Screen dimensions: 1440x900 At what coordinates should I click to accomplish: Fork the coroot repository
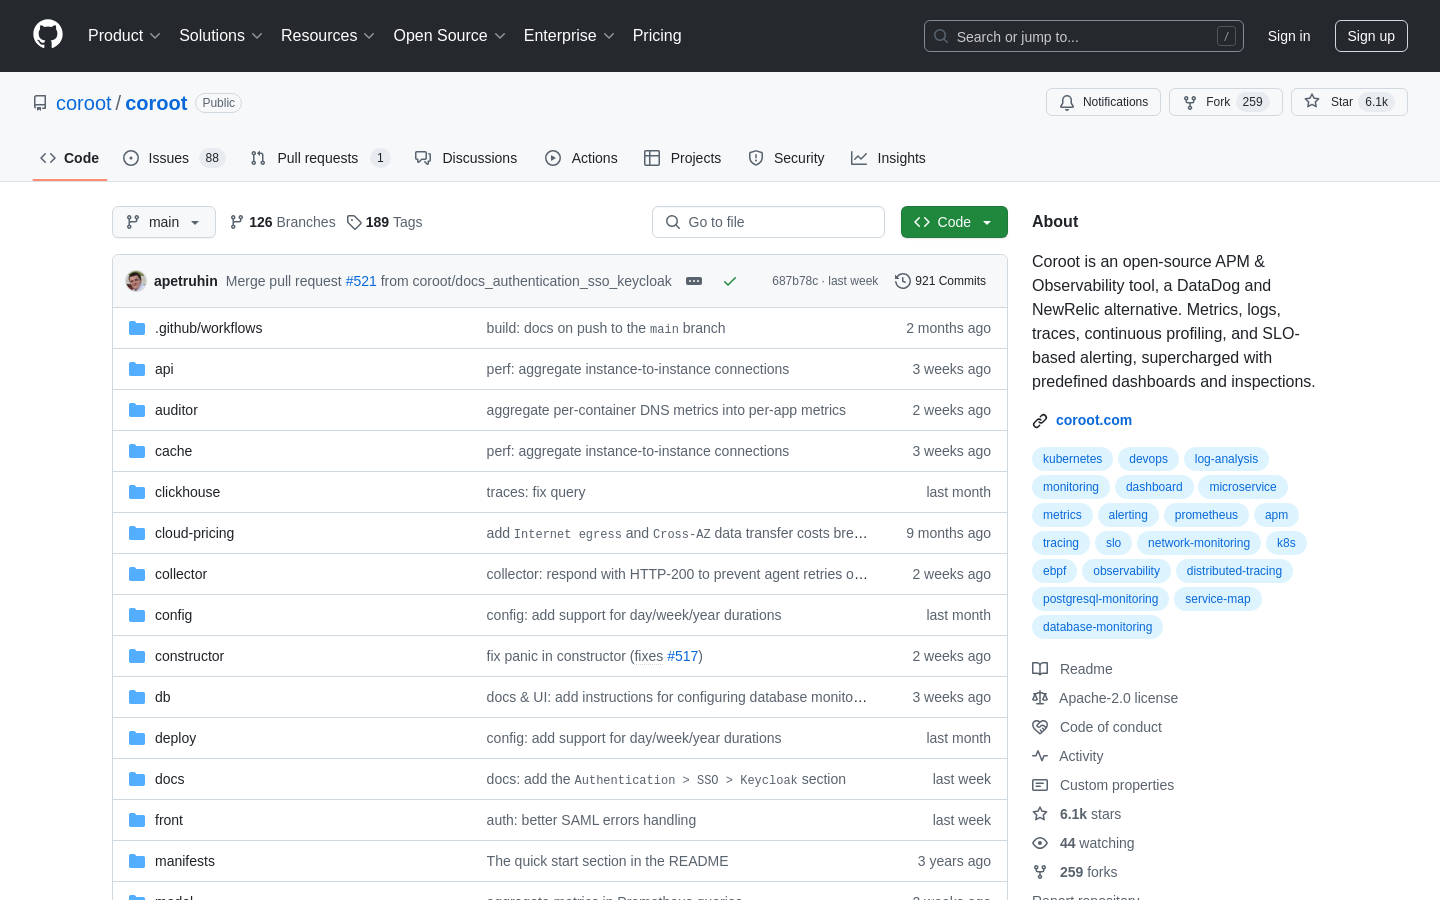(x=1225, y=102)
